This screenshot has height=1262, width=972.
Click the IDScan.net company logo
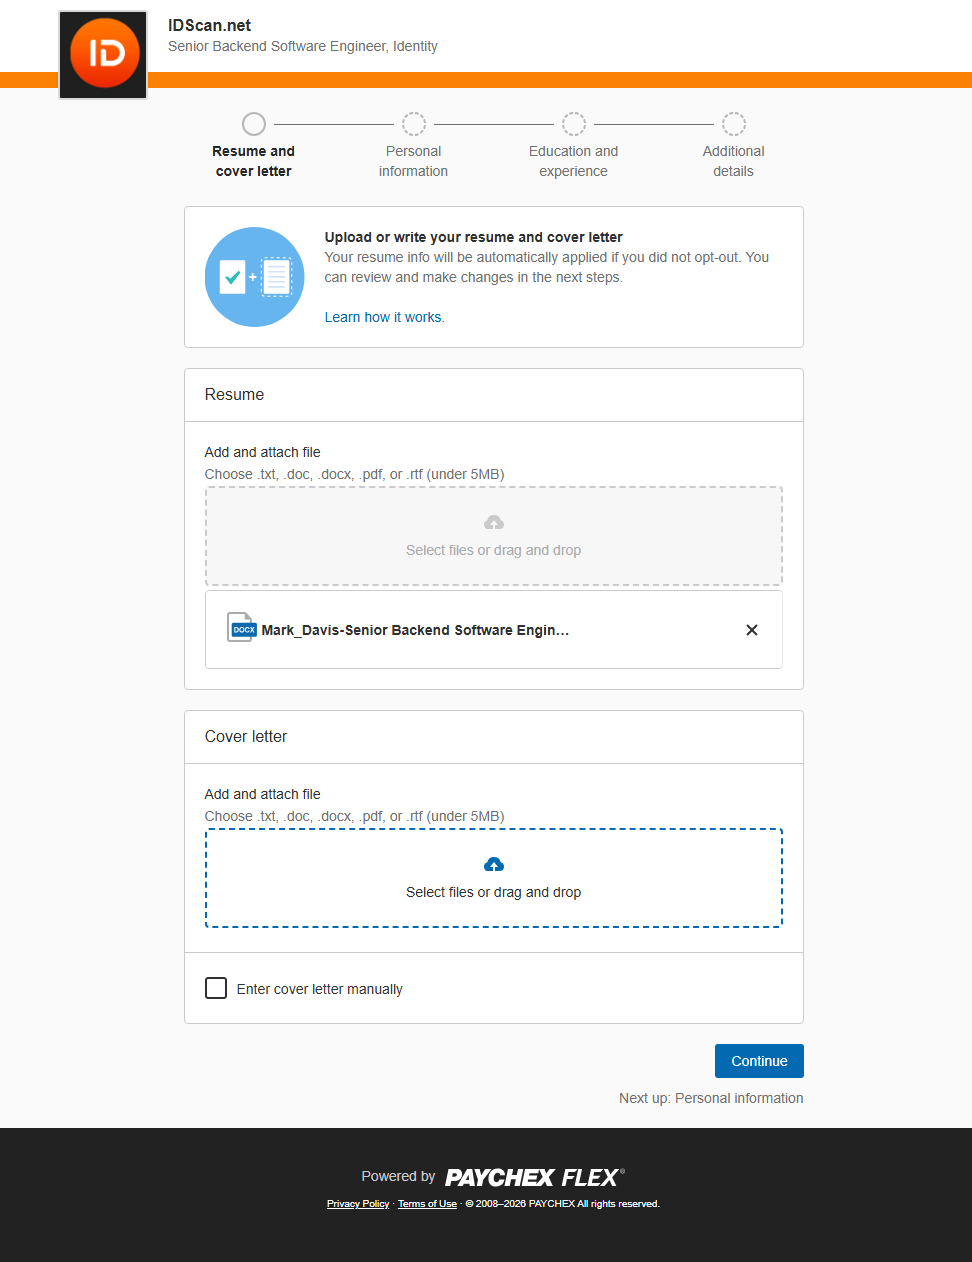[x=103, y=55]
